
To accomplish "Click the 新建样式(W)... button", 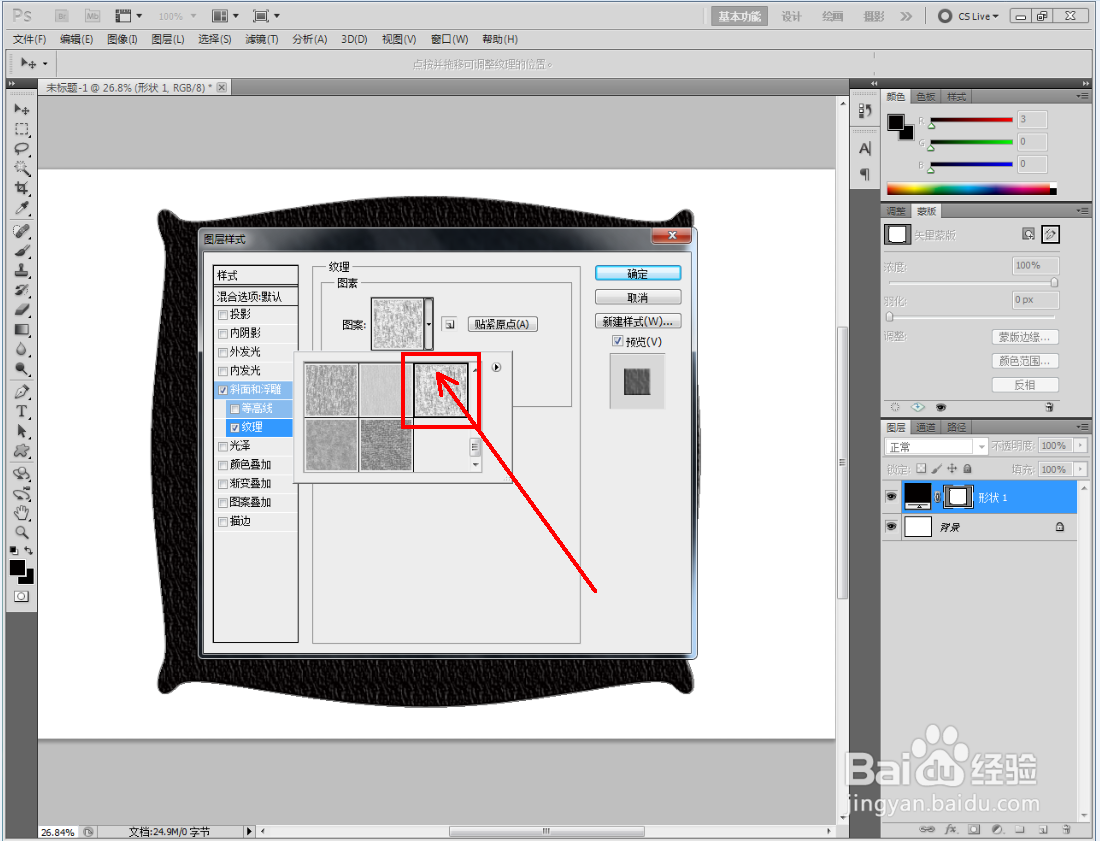I will point(638,321).
